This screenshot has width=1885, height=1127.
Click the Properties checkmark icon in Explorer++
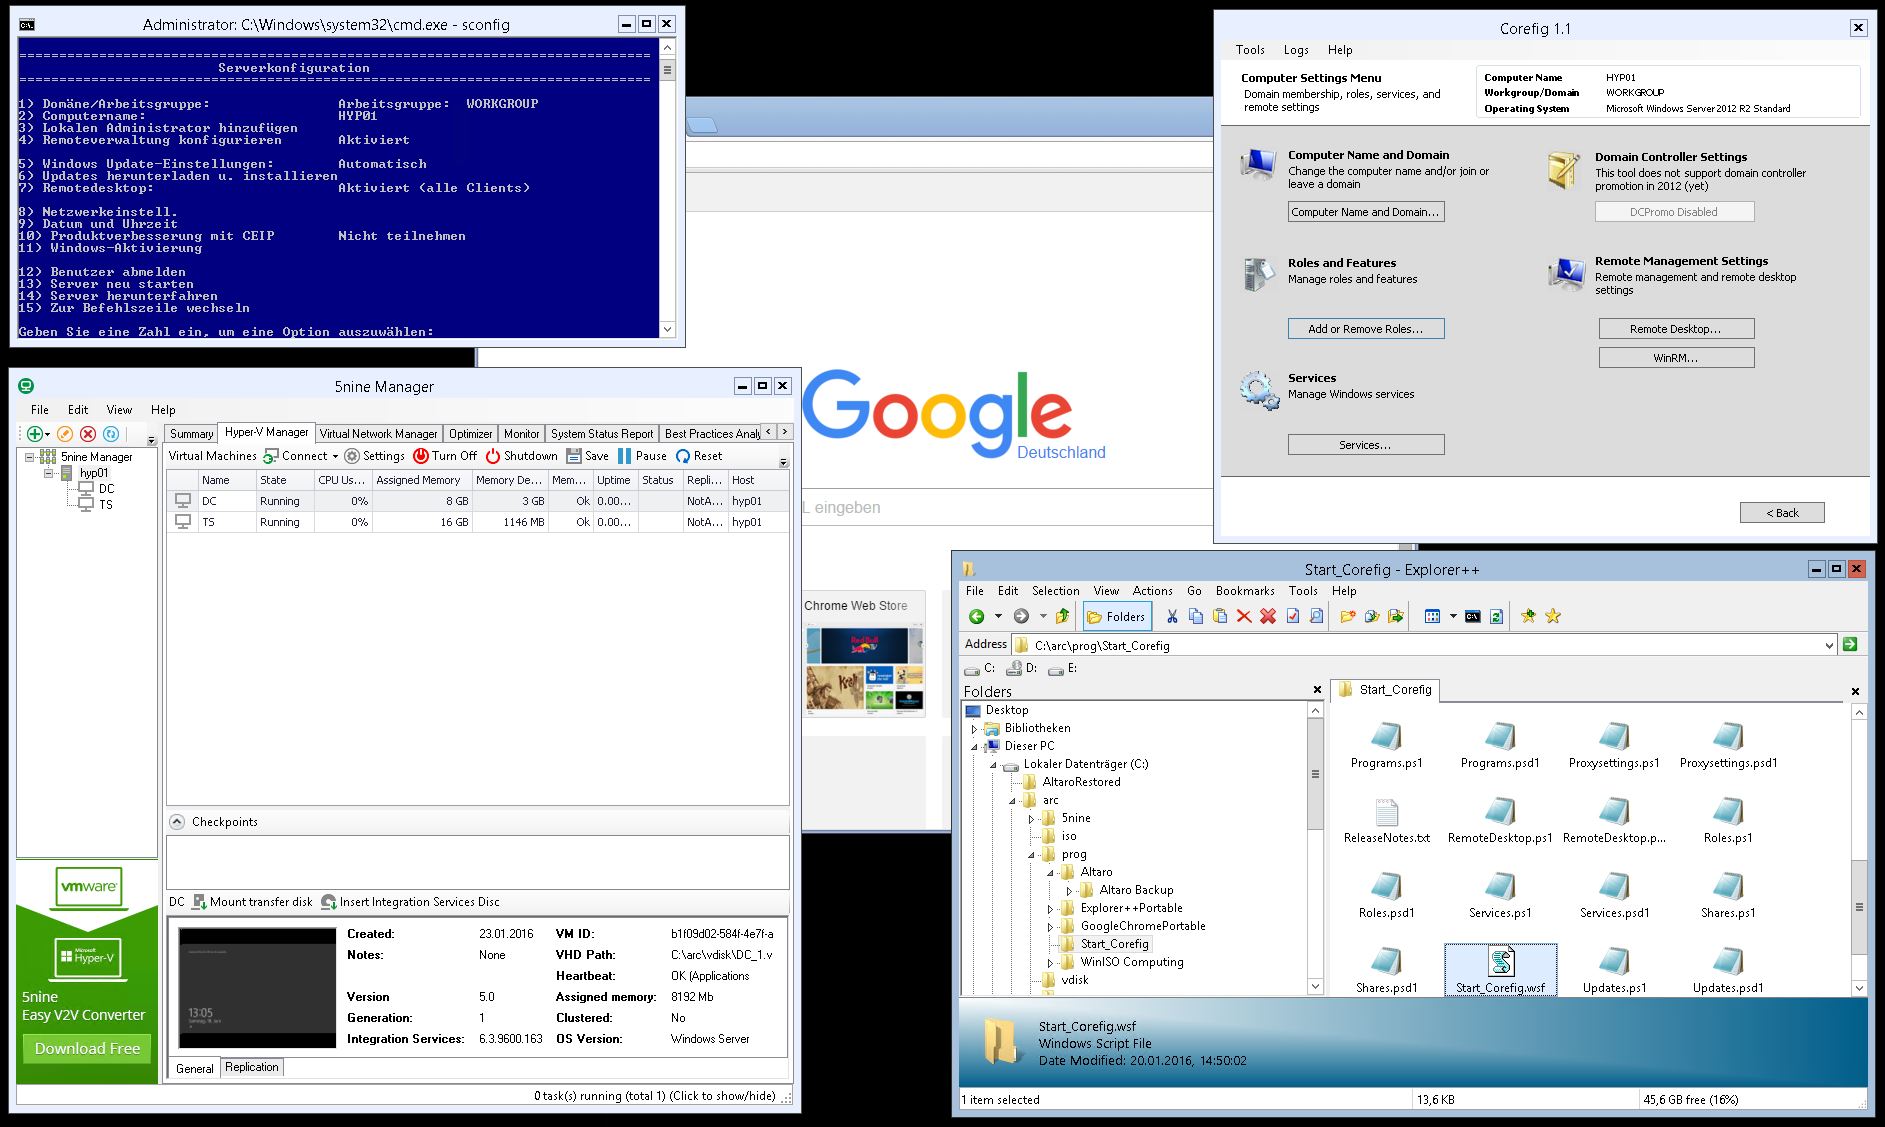click(x=1293, y=616)
